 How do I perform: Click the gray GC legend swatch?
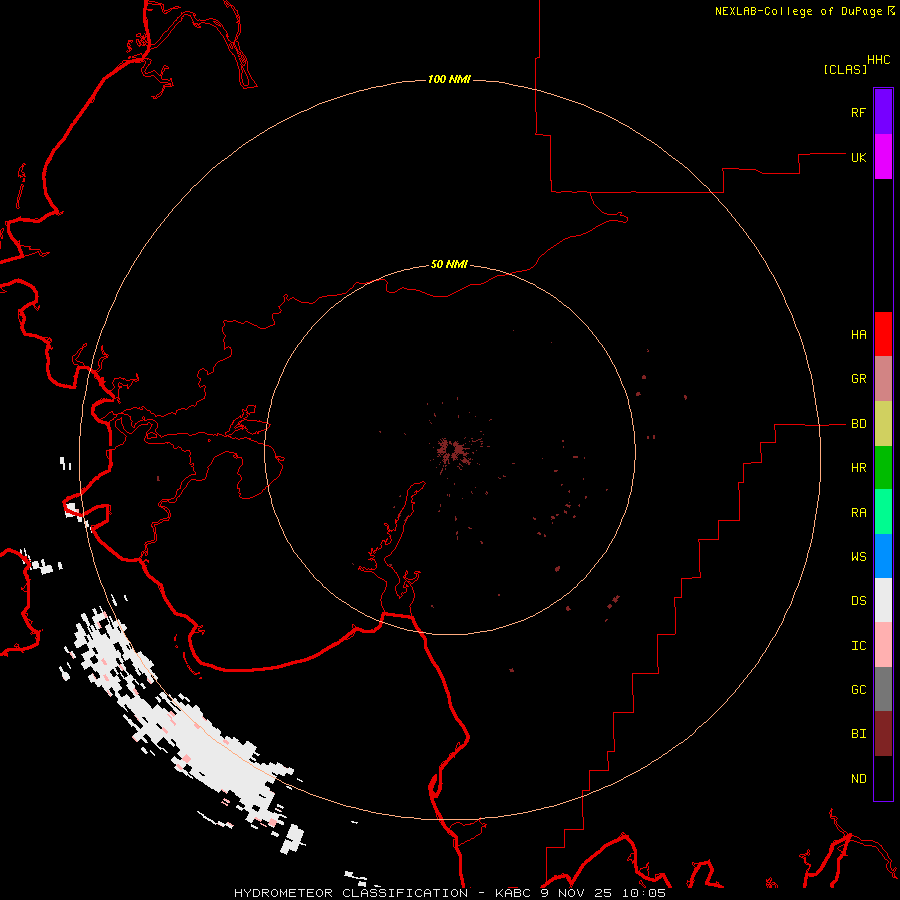click(883, 689)
